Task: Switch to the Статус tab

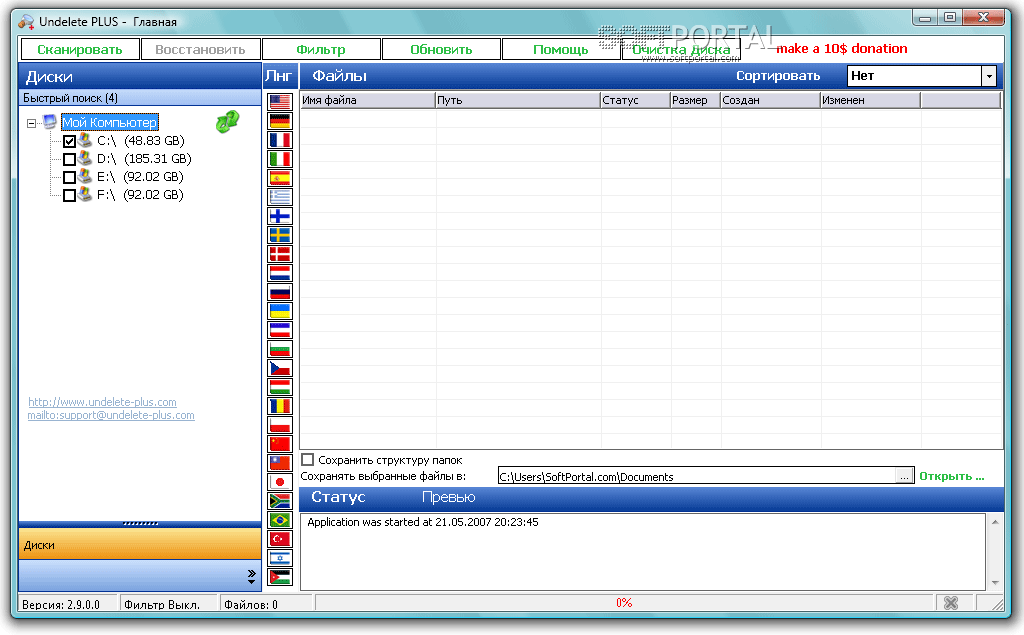Action: click(x=338, y=497)
